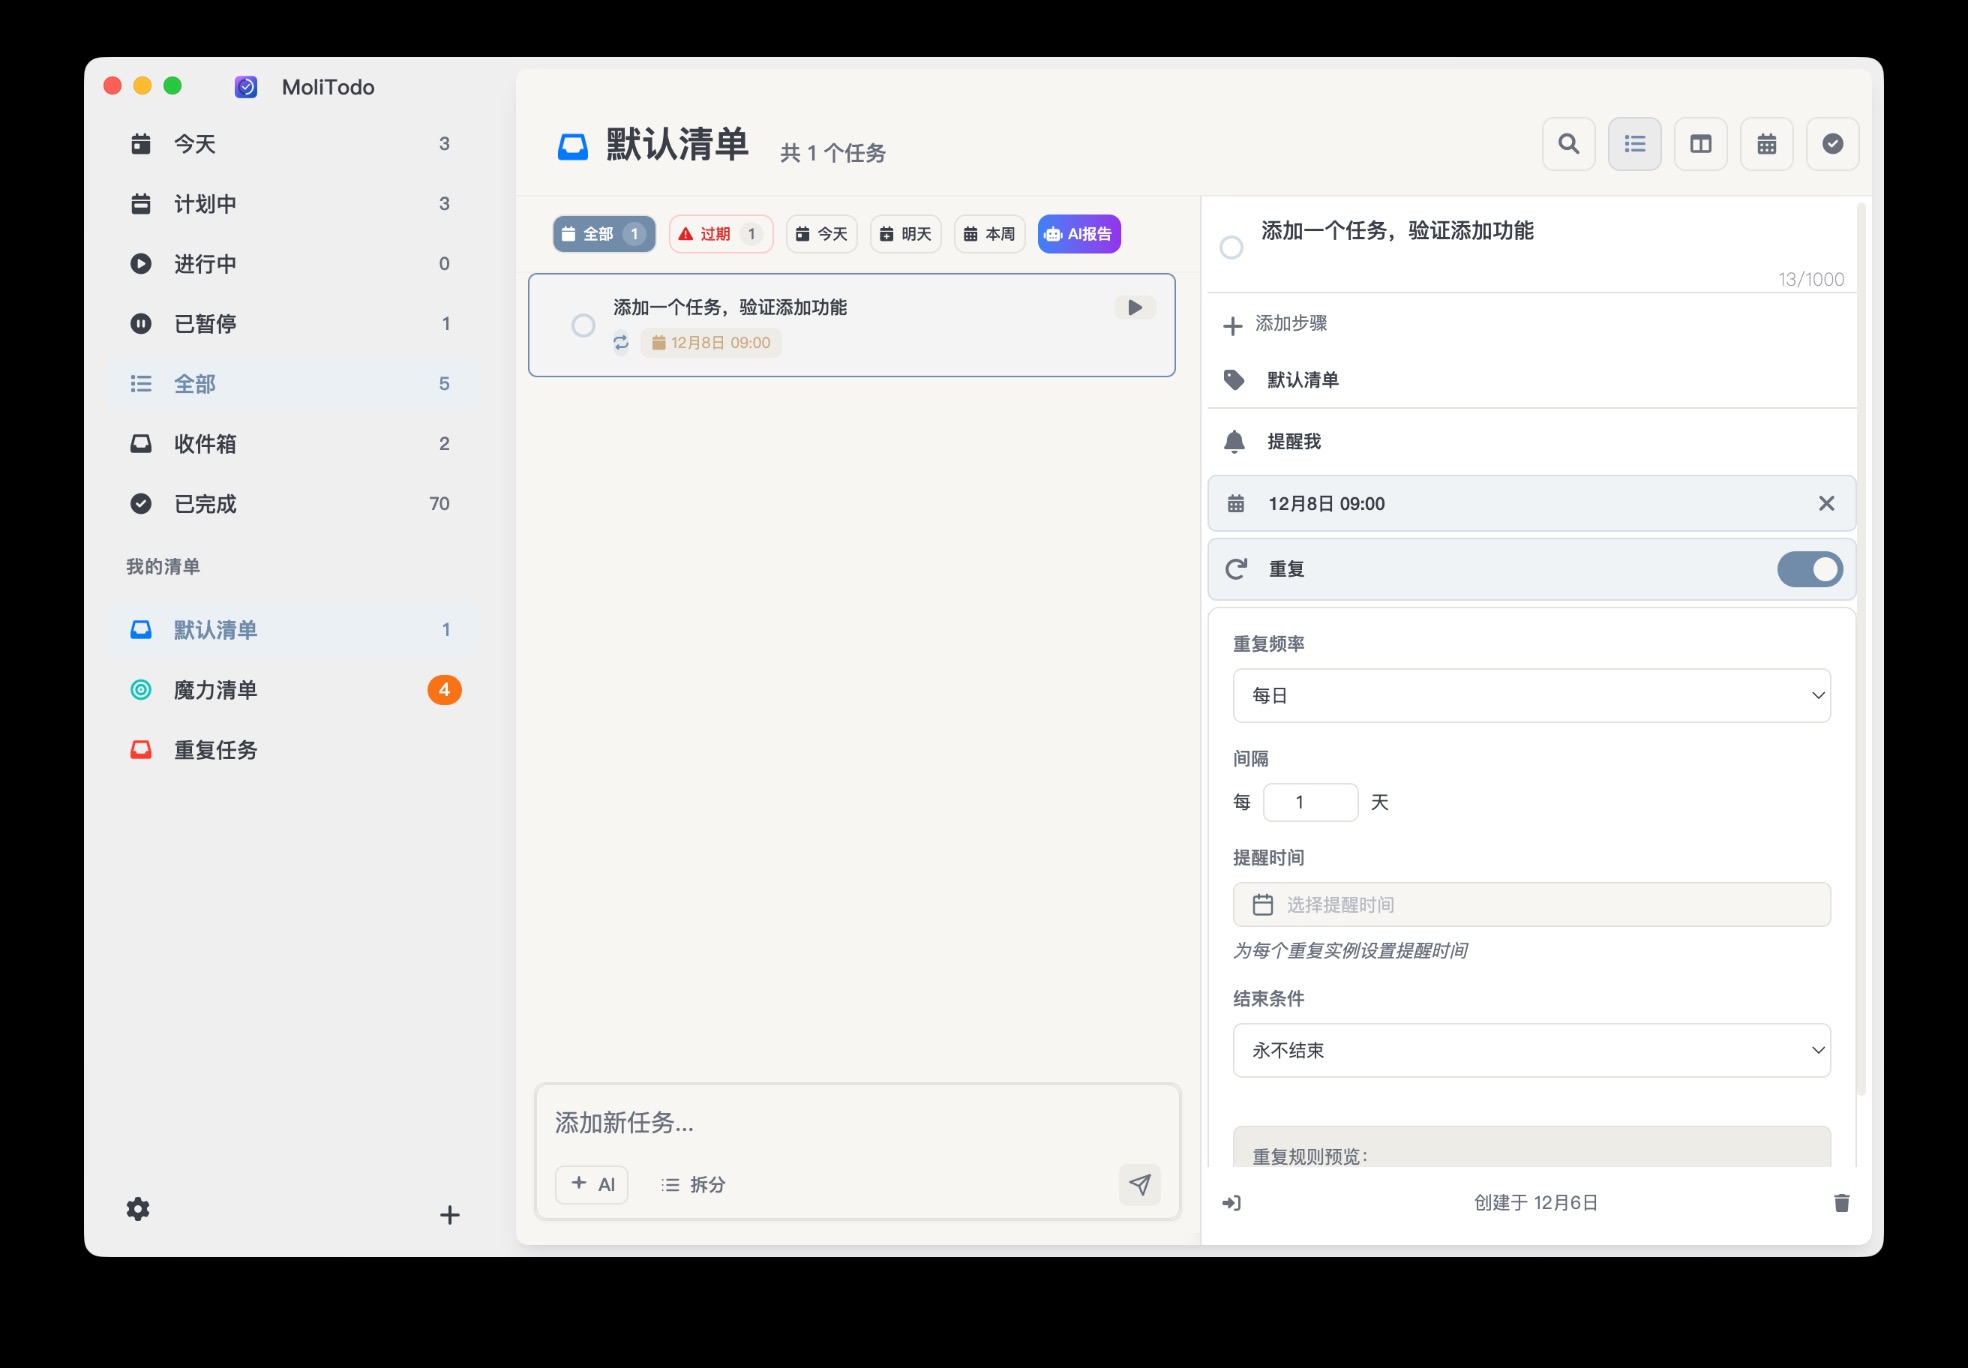Open the search magnifier icon
This screenshot has height=1368, width=1968.
(1568, 144)
